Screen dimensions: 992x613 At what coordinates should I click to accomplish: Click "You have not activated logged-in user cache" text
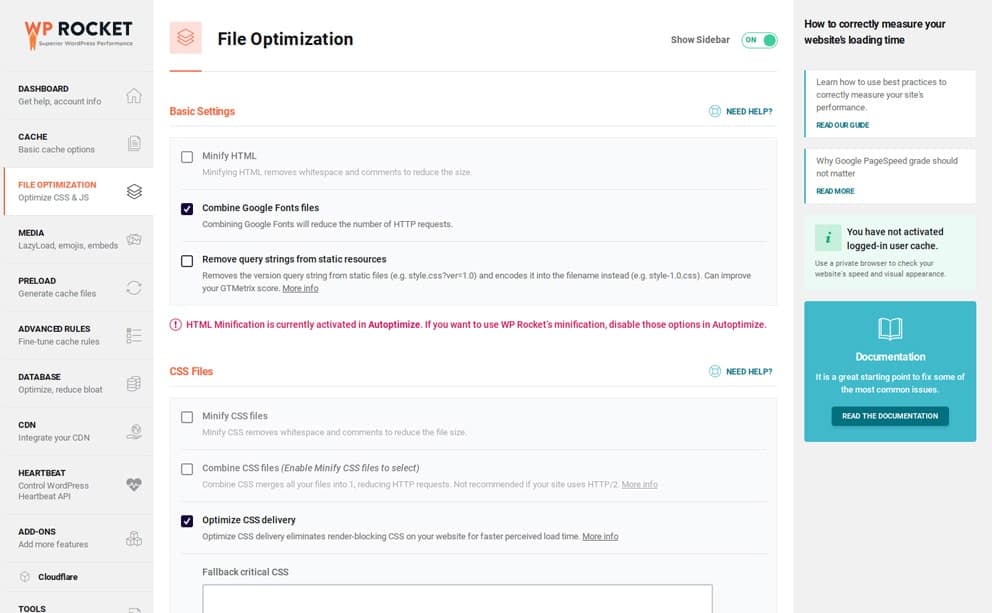pos(895,238)
